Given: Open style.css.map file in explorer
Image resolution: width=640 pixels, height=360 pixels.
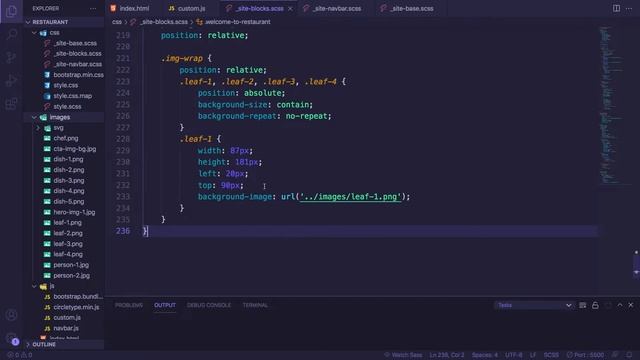Looking at the screenshot, I should [72, 96].
